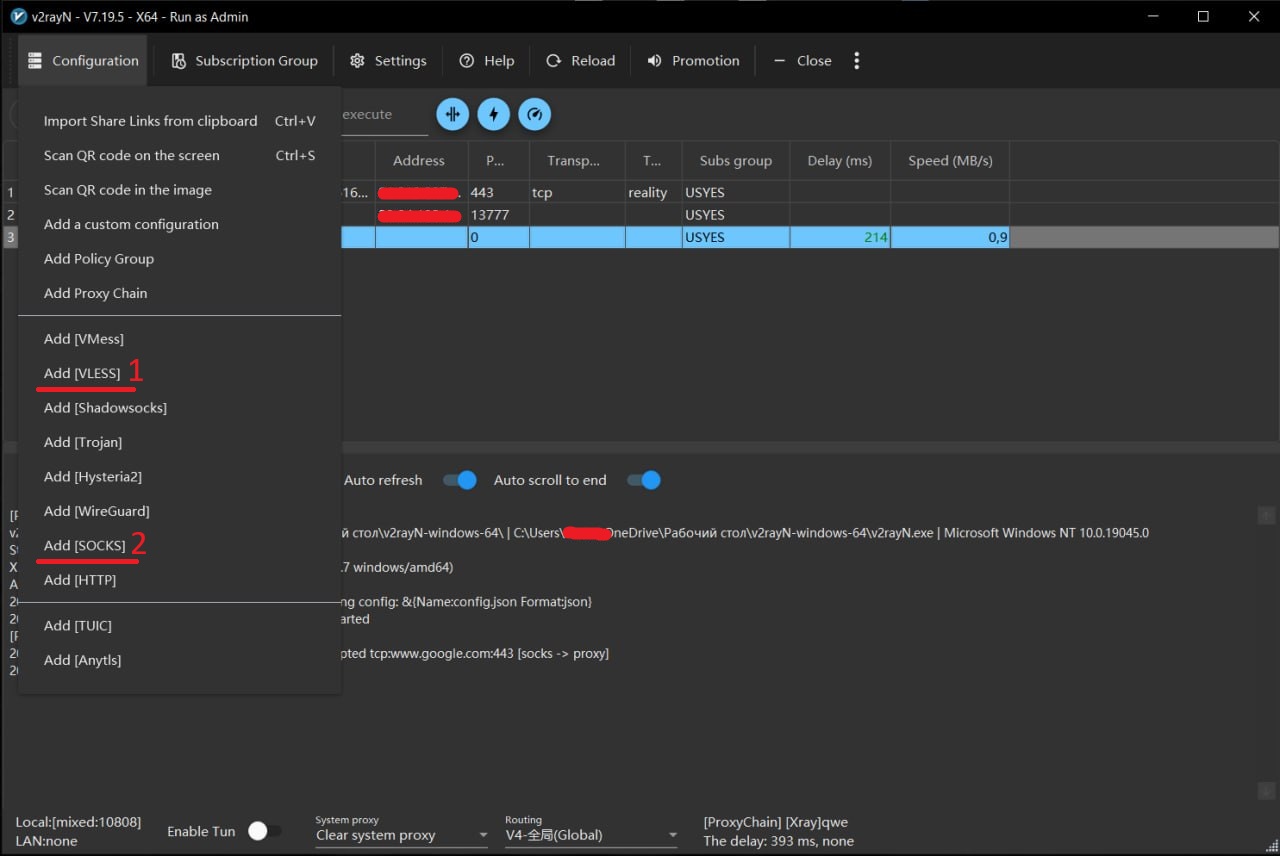
Task: Turn off Auto scroll to end
Action: [x=644, y=480]
